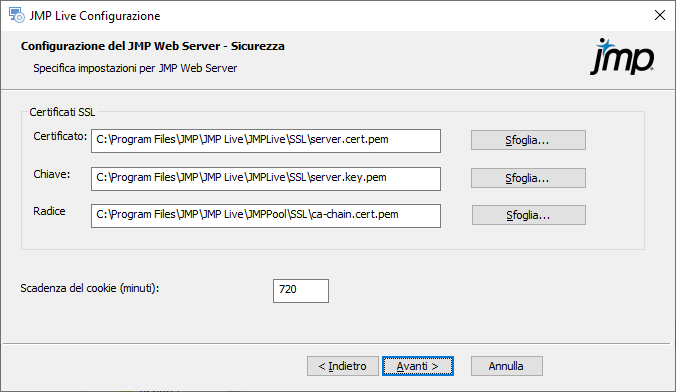Click the 'Chiave:' label

click(x=52, y=174)
